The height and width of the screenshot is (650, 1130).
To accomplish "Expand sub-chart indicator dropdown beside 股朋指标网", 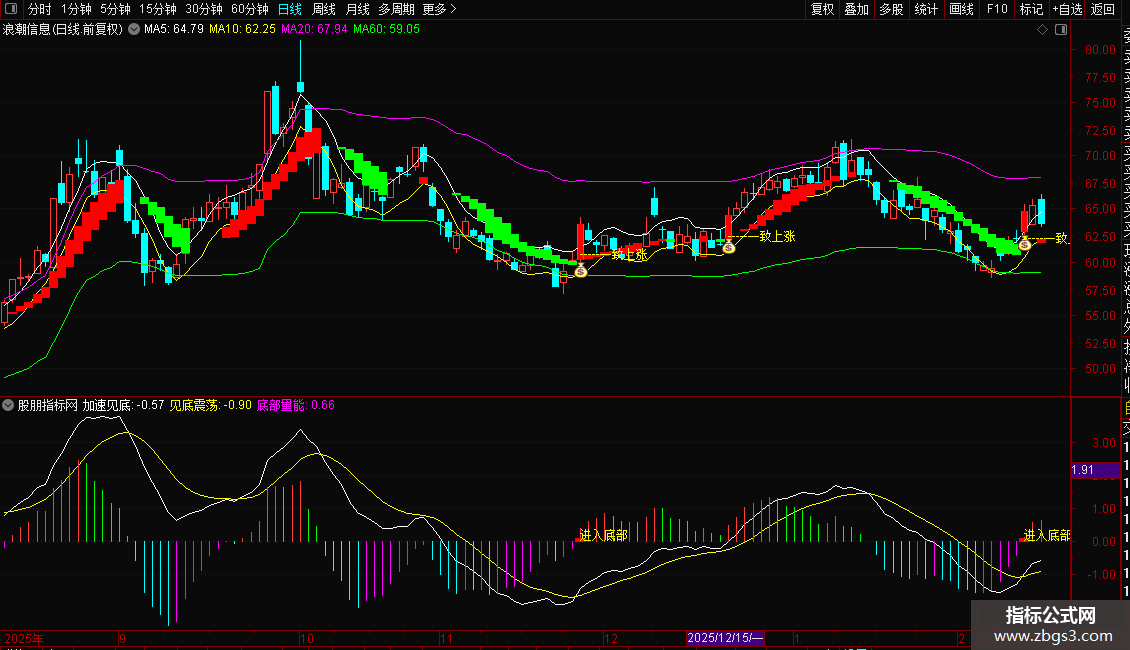I will pyautogui.click(x=8, y=405).
